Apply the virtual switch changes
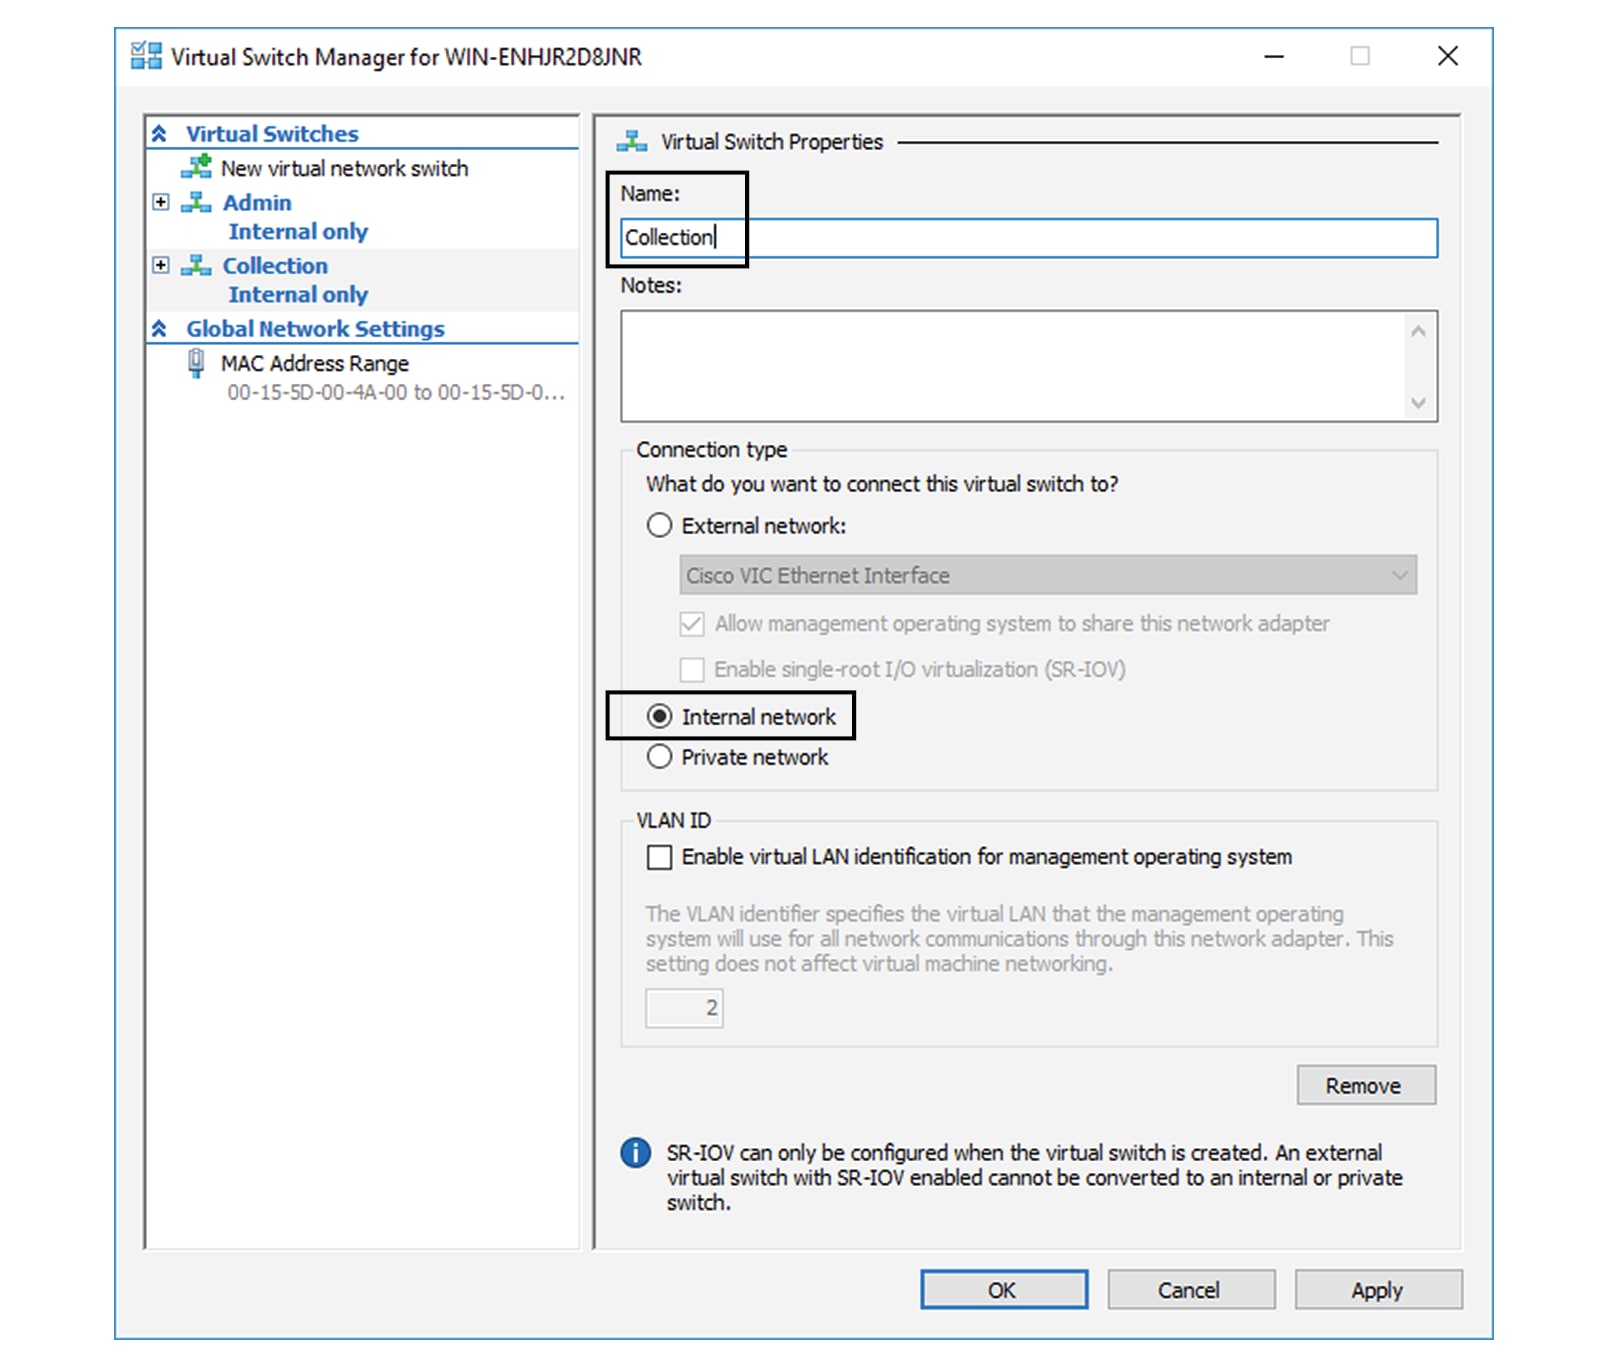The width and height of the screenshot is (1609, 1367). pos(1378,1290)
